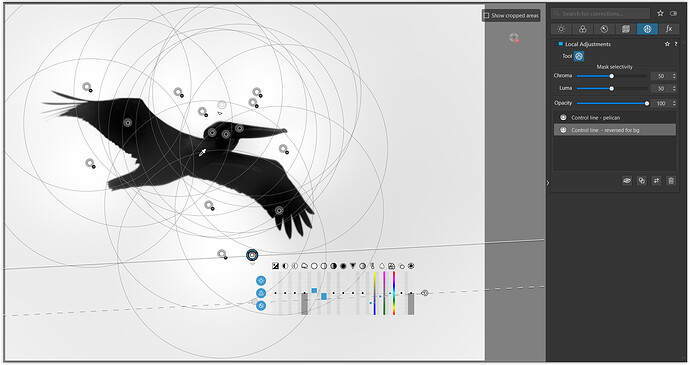The image size is (690, 365).
Task: Click the Microcontrast equalizer icon
Action: pyautogui.click(x=295, y=266)
